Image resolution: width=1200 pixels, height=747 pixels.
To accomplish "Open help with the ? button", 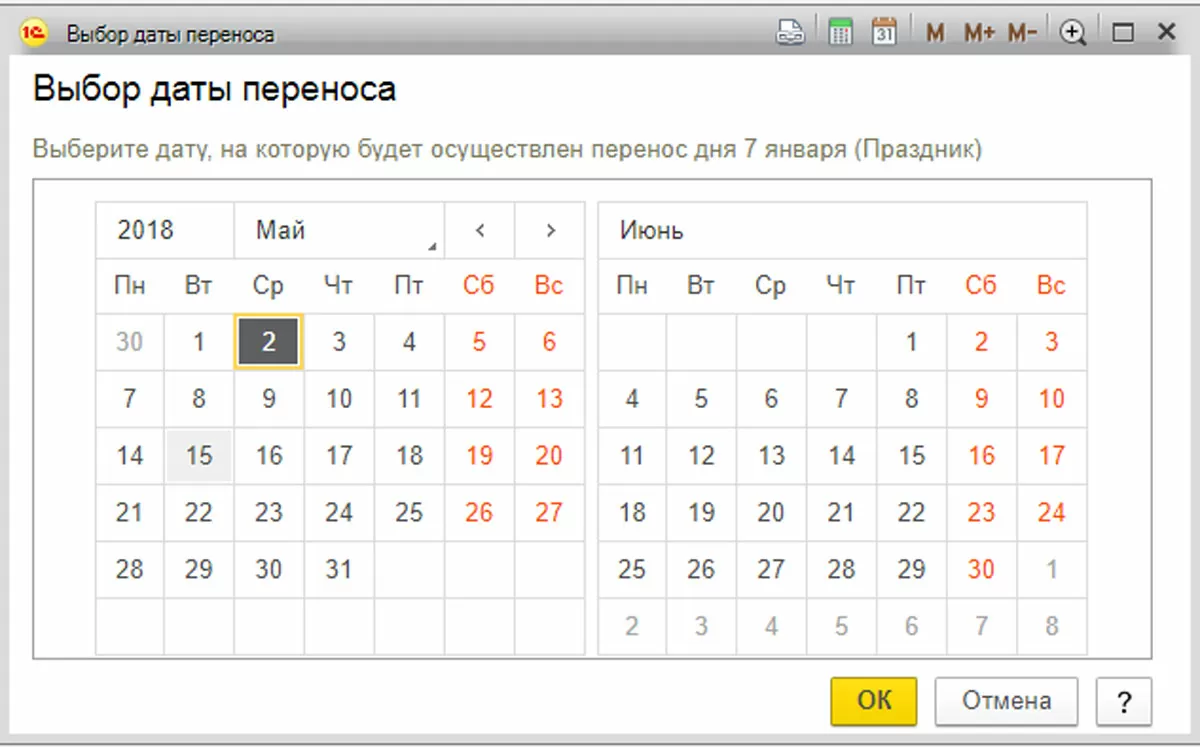I will coord(1124,700).
